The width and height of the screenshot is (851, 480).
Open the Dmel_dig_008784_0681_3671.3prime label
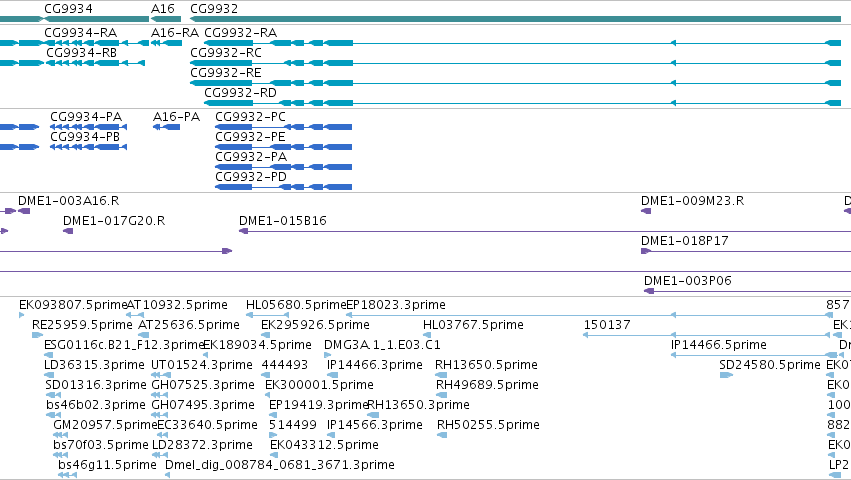(280, 465)
